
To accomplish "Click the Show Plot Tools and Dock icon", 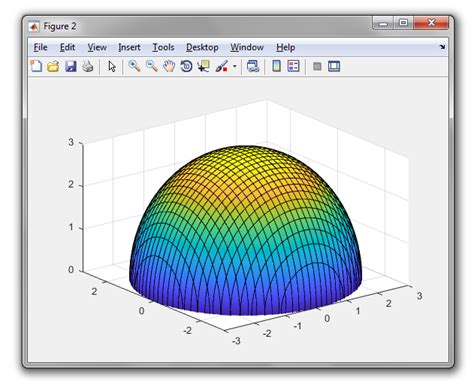I will [x=334, y=66].
